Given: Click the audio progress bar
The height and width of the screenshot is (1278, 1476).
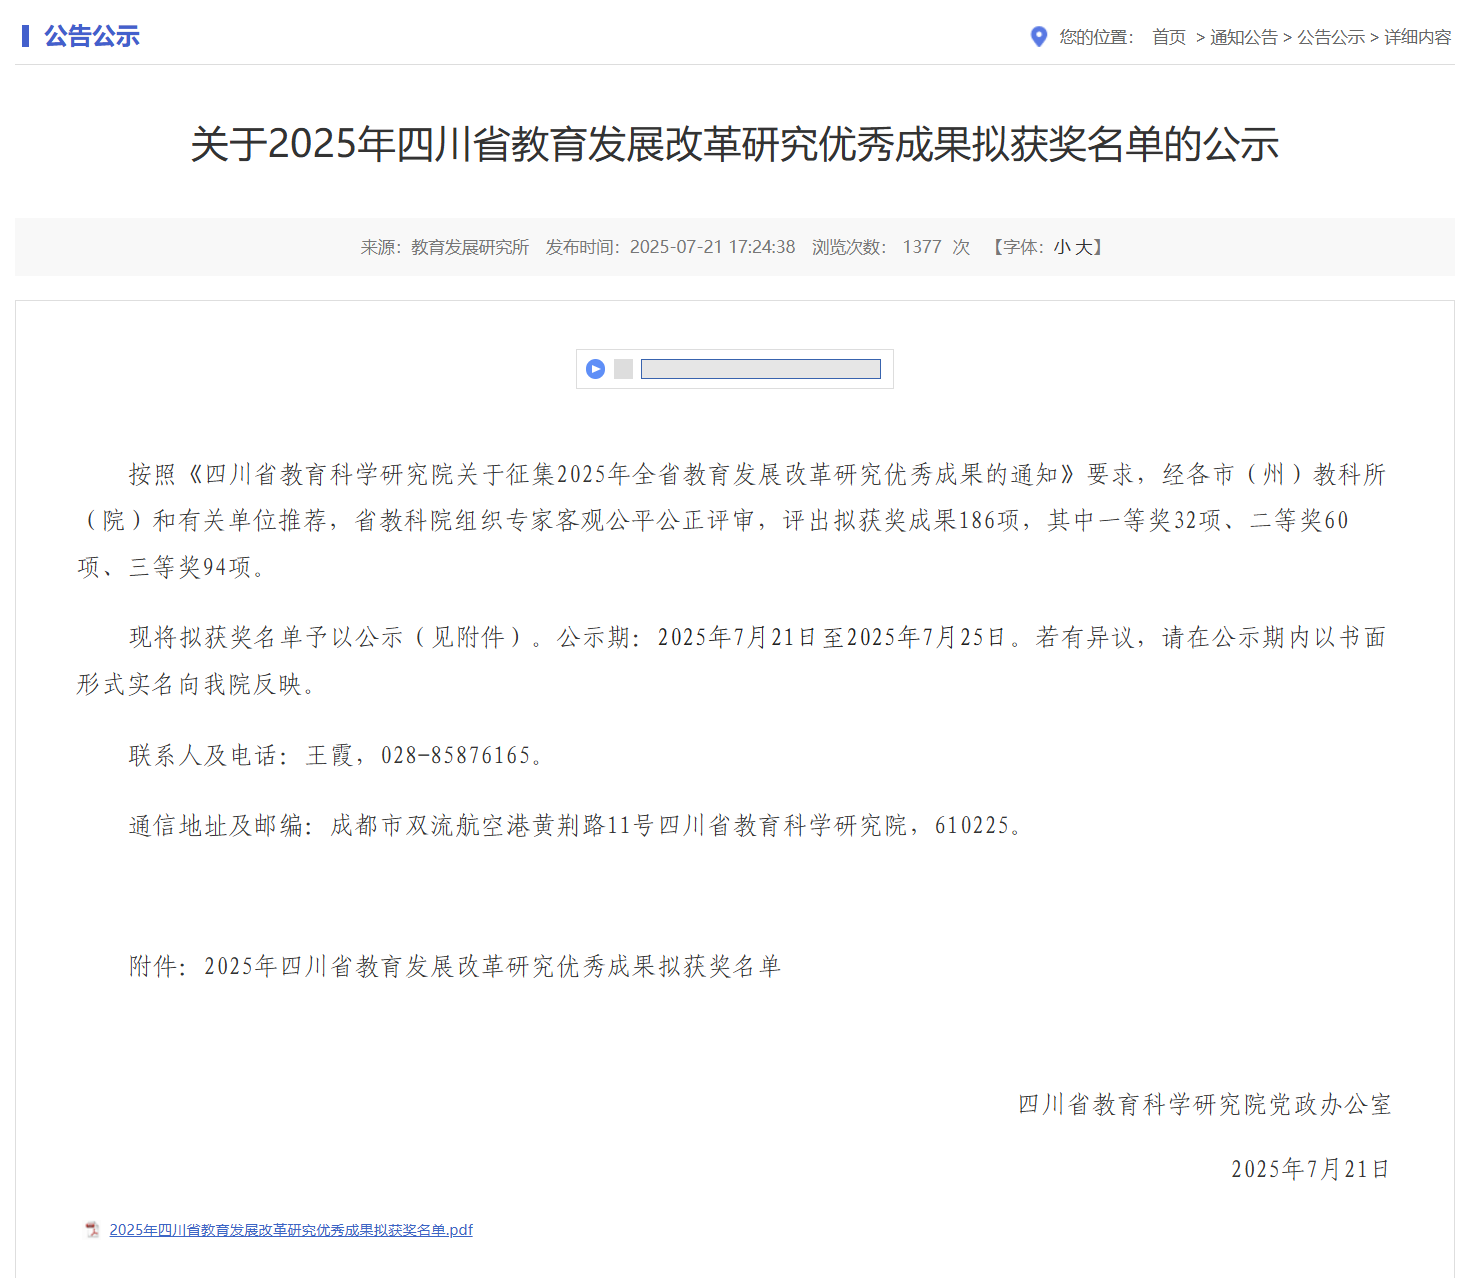Looking at the screenshot, I should point(760,369).
